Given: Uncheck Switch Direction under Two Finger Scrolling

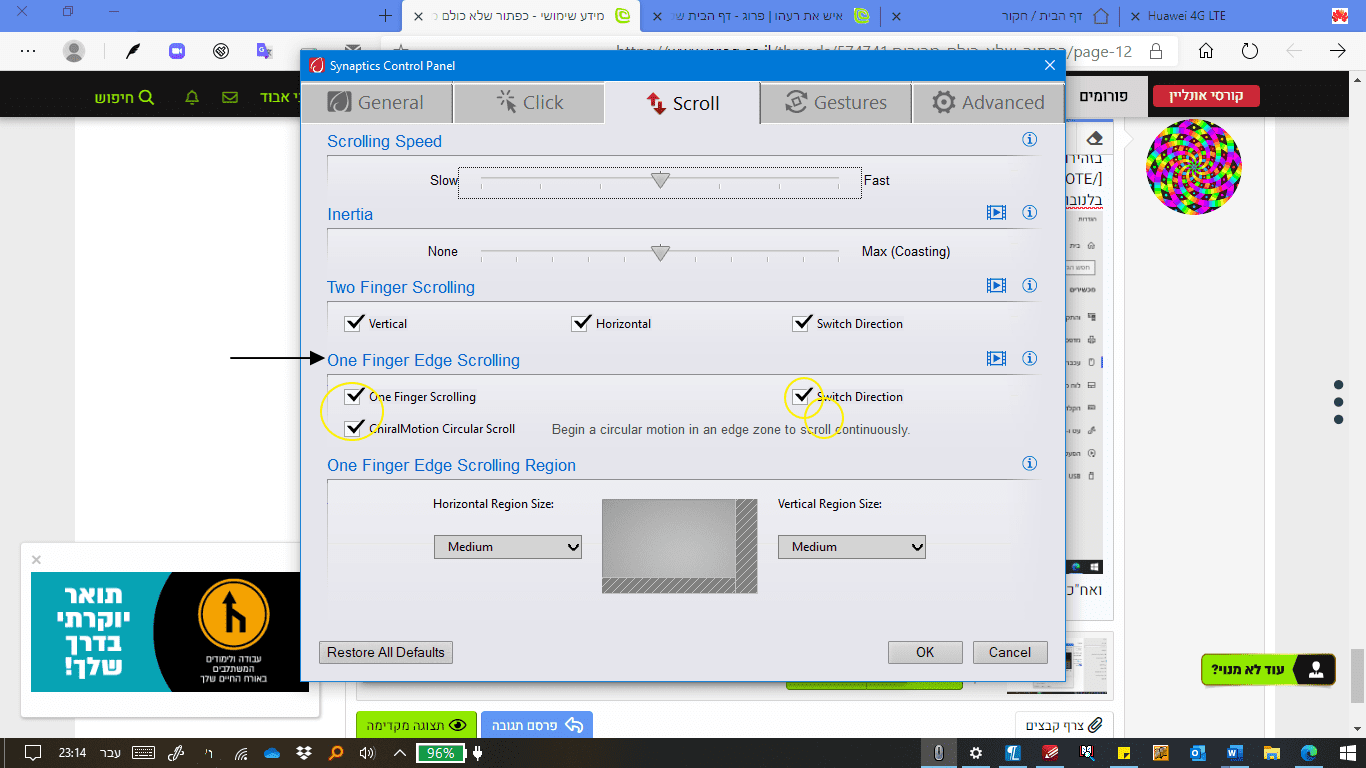Looking at the screenshot, I should coord(801,323).
